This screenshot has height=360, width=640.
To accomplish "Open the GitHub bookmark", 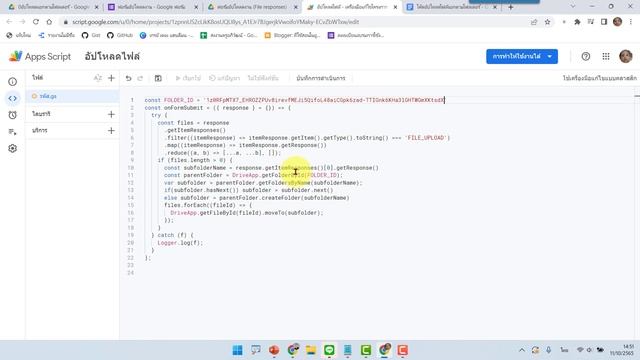I will (x=120, y=36).
